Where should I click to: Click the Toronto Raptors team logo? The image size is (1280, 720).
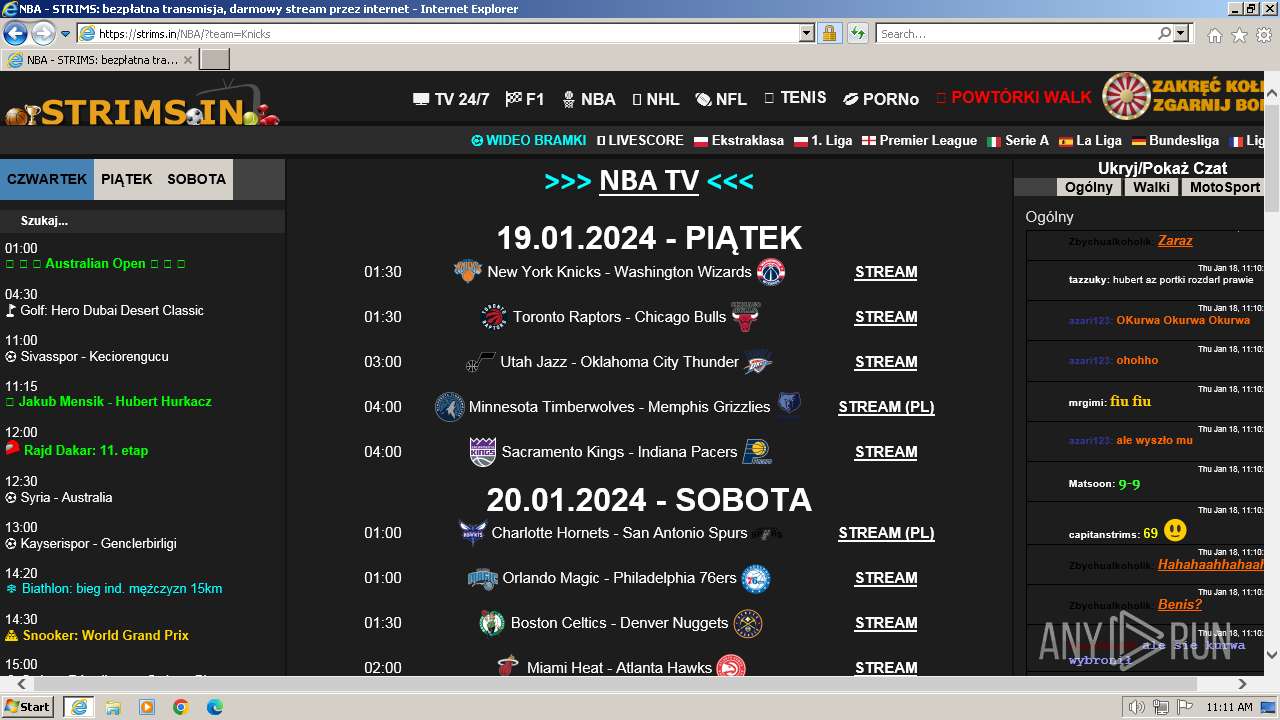[x=494, y=317]
